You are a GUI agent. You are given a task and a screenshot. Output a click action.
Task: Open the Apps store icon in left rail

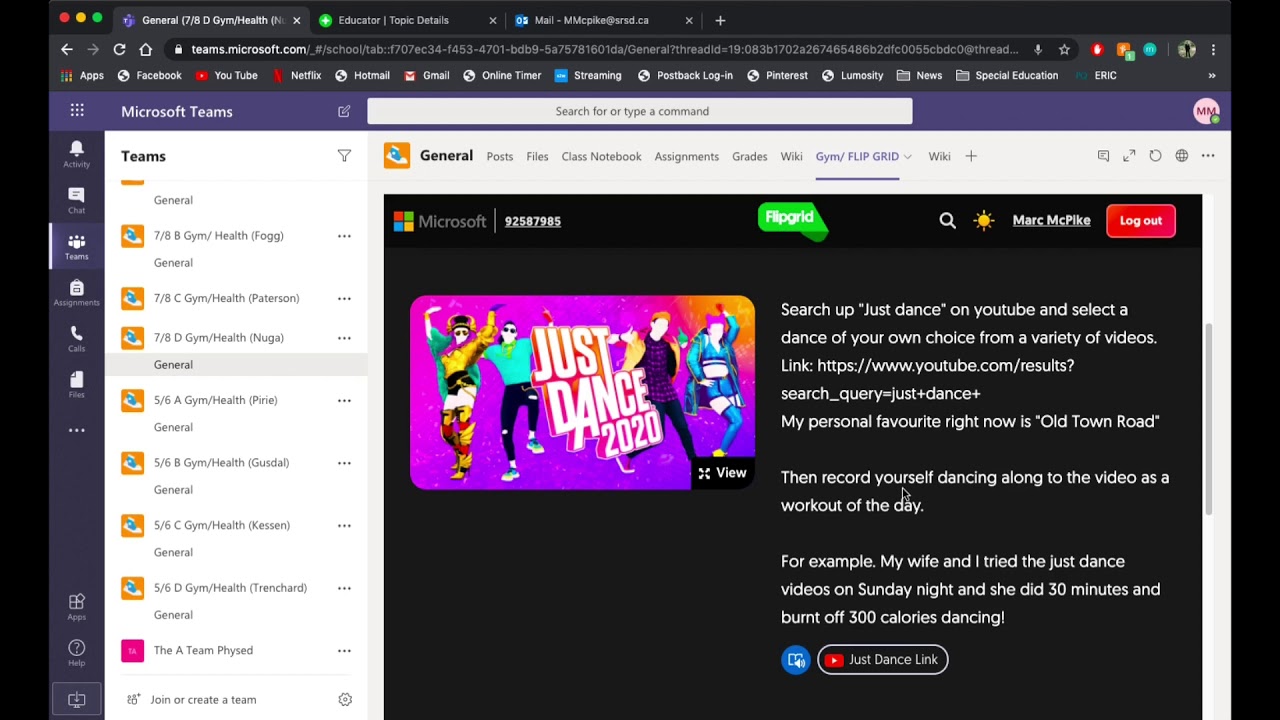[x=76, y=607]
